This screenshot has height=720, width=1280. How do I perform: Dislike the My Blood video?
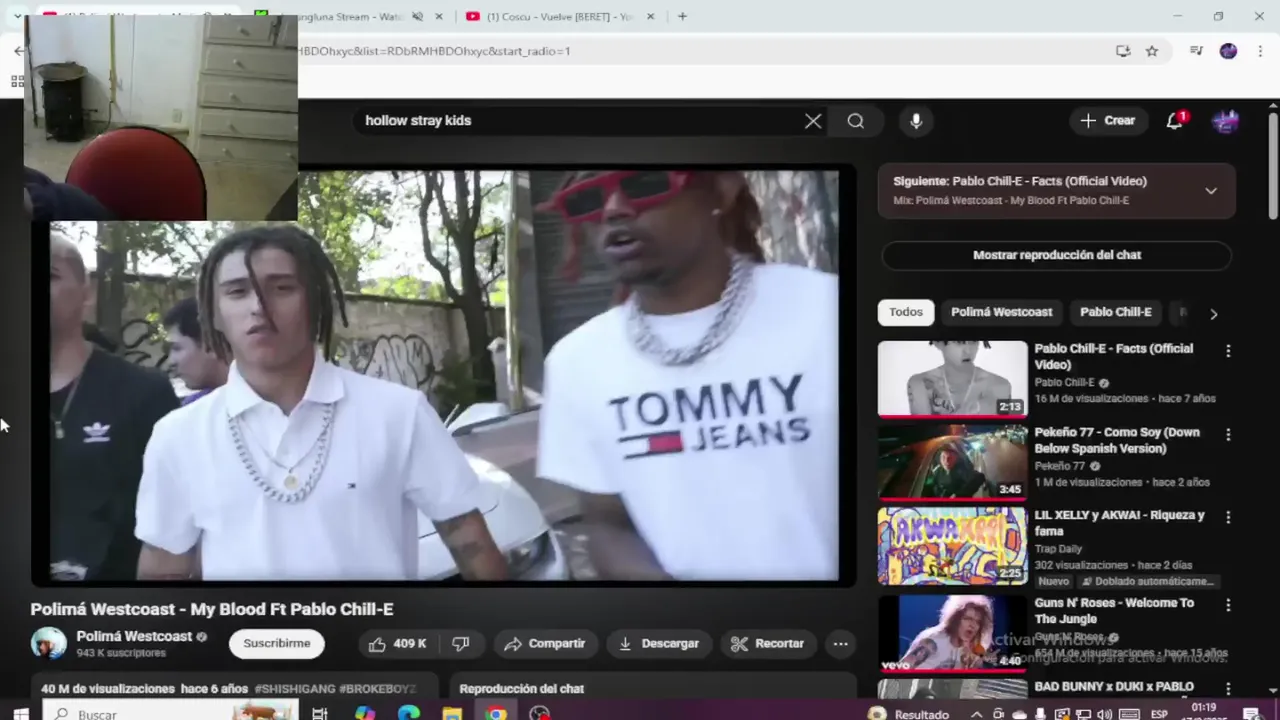(x=461, y=644)
